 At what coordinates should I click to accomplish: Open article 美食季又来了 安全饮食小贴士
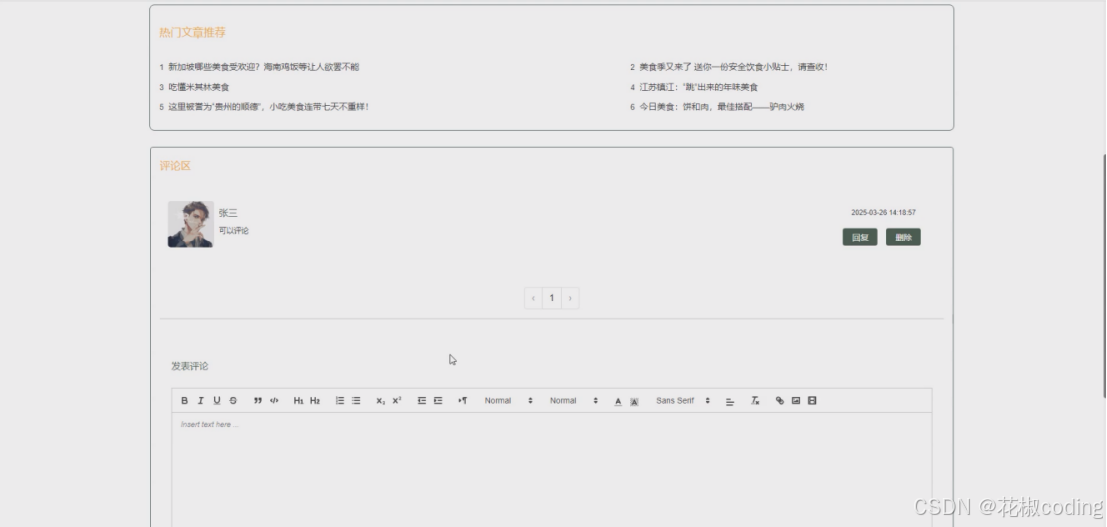(x=734, y=67)
